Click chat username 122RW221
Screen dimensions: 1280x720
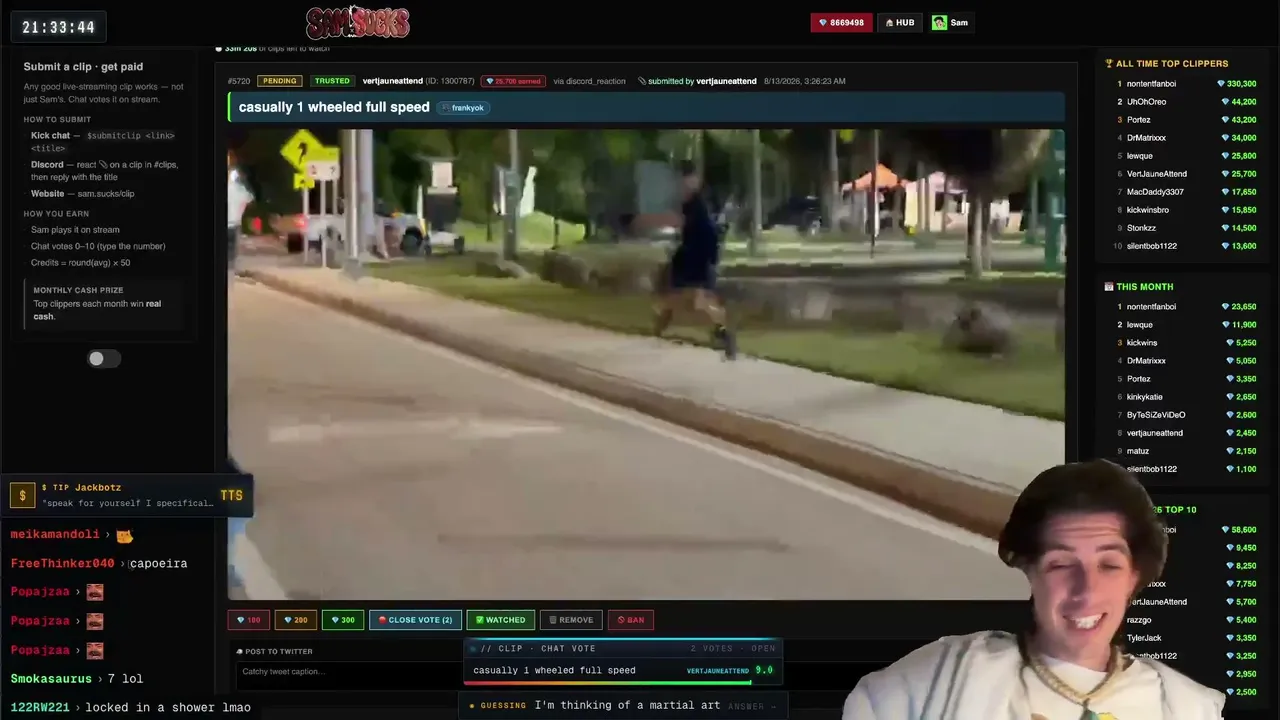(x=40, y=708)
